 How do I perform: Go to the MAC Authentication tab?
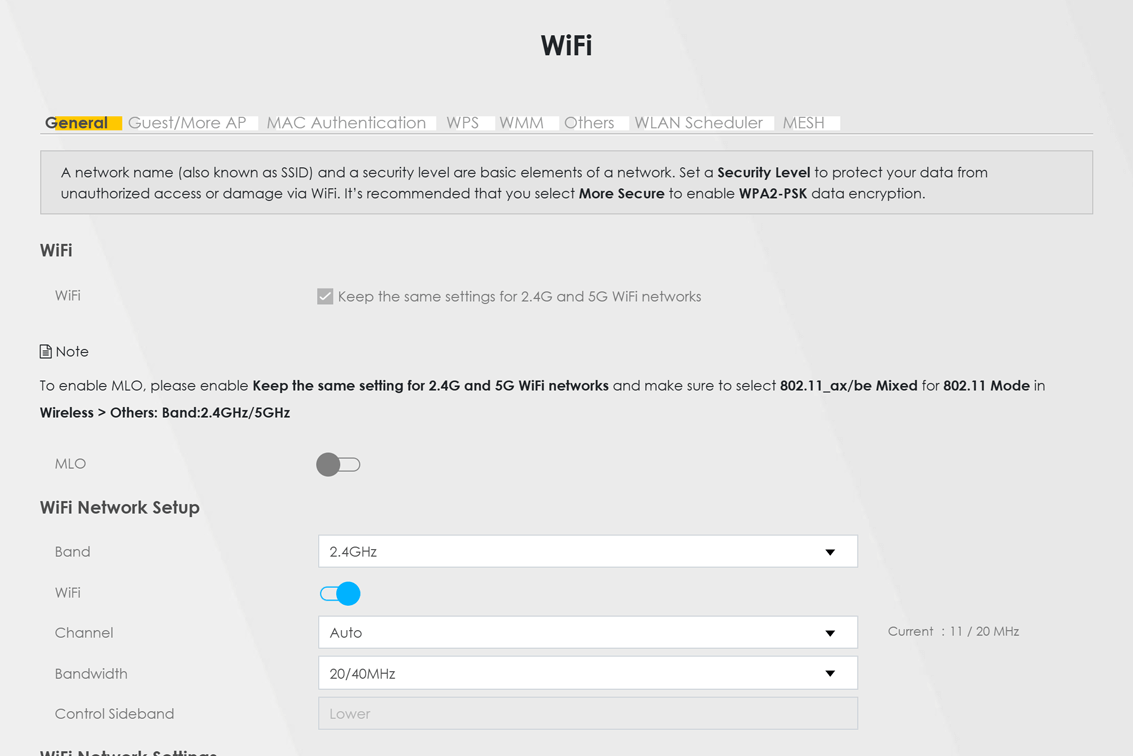pyautogui.click(x=346, y=123)
